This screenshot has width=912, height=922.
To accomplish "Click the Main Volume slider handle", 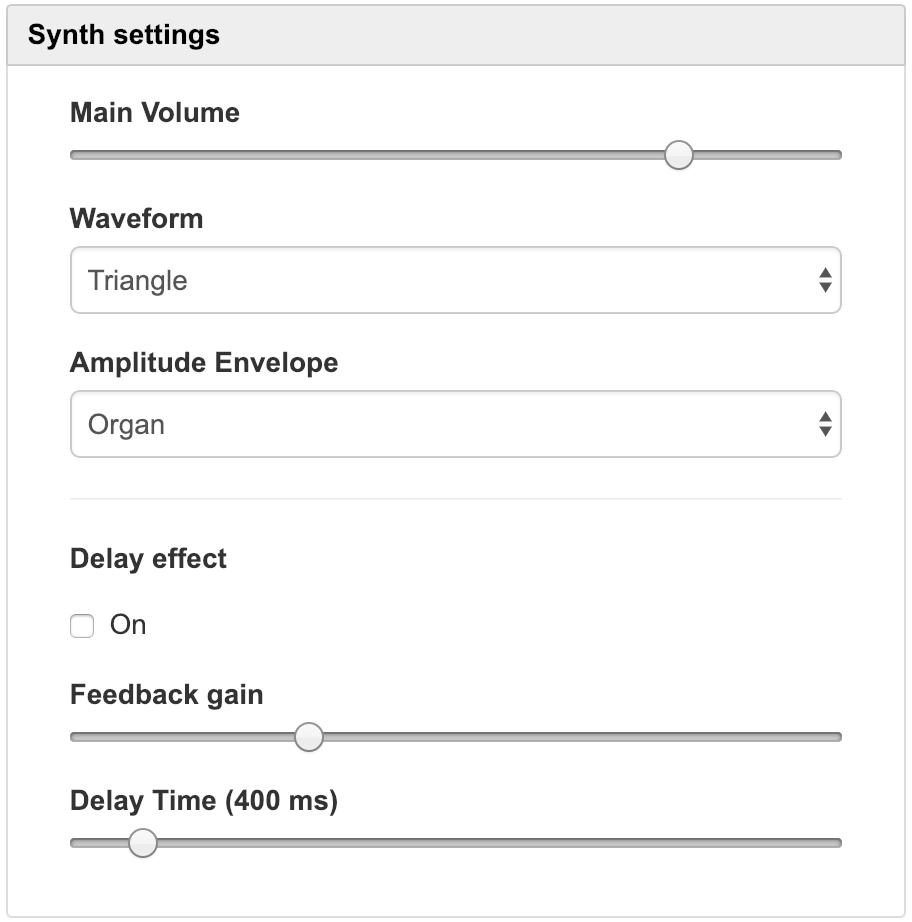I will (678, 155).
